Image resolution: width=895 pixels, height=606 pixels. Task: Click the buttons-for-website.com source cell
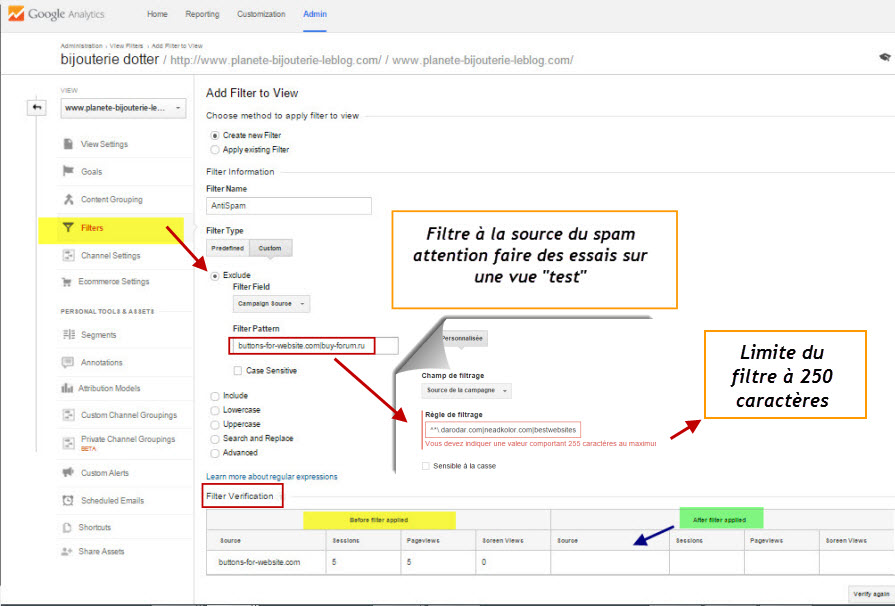point(266,562)
